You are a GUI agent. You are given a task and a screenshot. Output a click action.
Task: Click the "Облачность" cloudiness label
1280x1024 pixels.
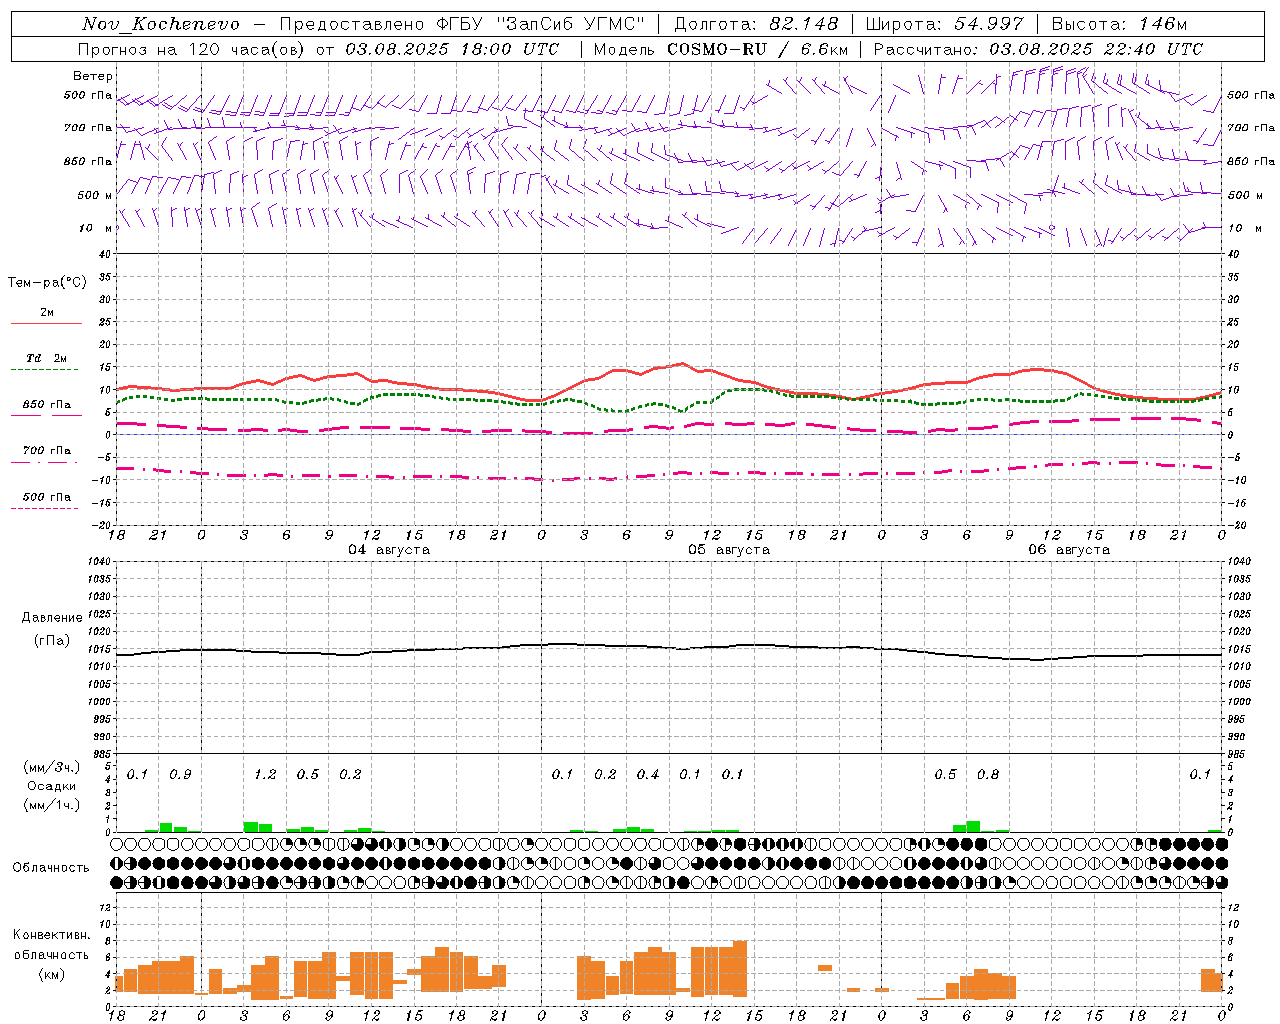[51, 868]
